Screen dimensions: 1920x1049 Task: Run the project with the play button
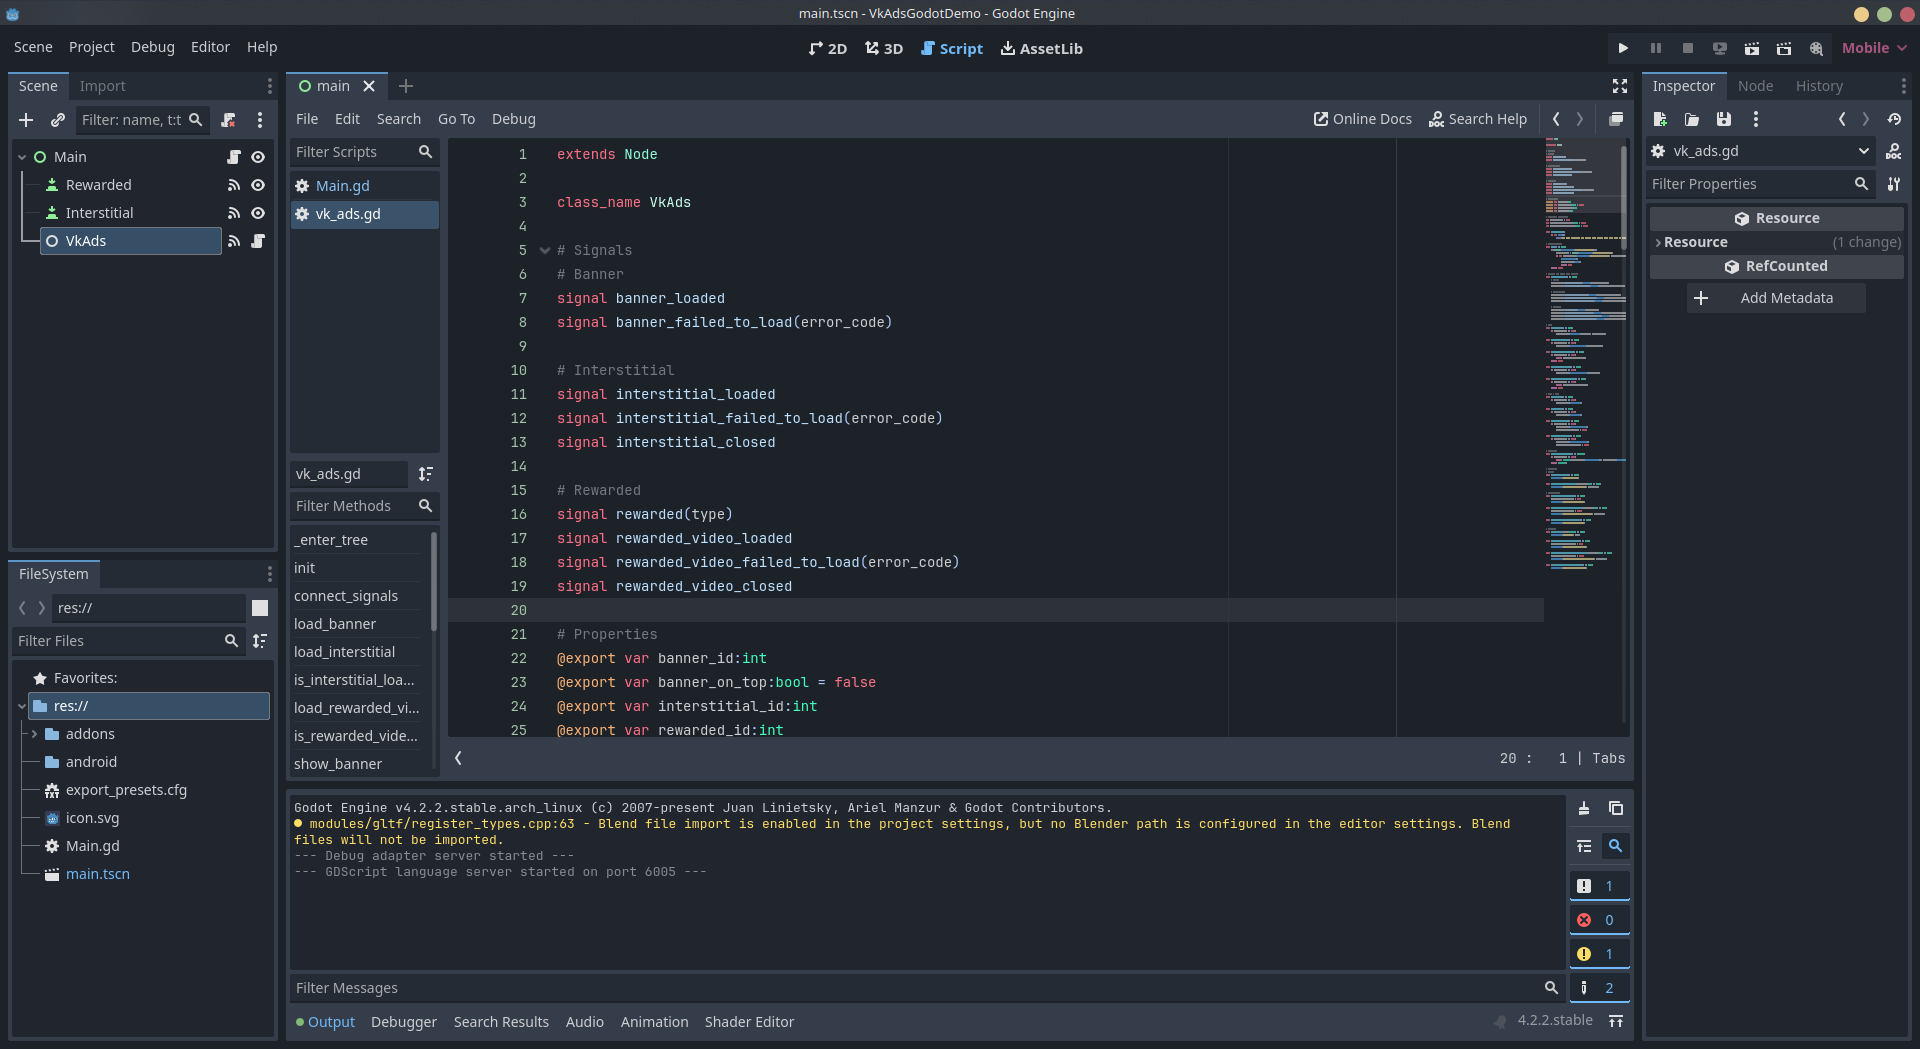point(1623,48)
